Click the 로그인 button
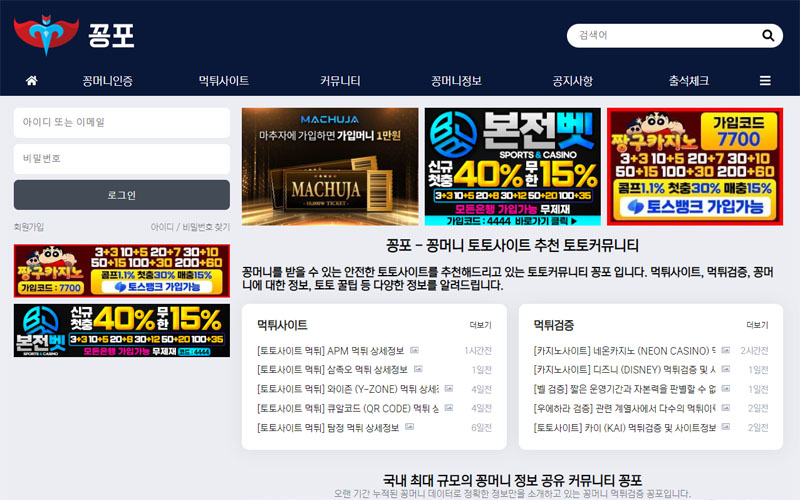The height and width of the screenshot is (500, 800). click(122, 195)
